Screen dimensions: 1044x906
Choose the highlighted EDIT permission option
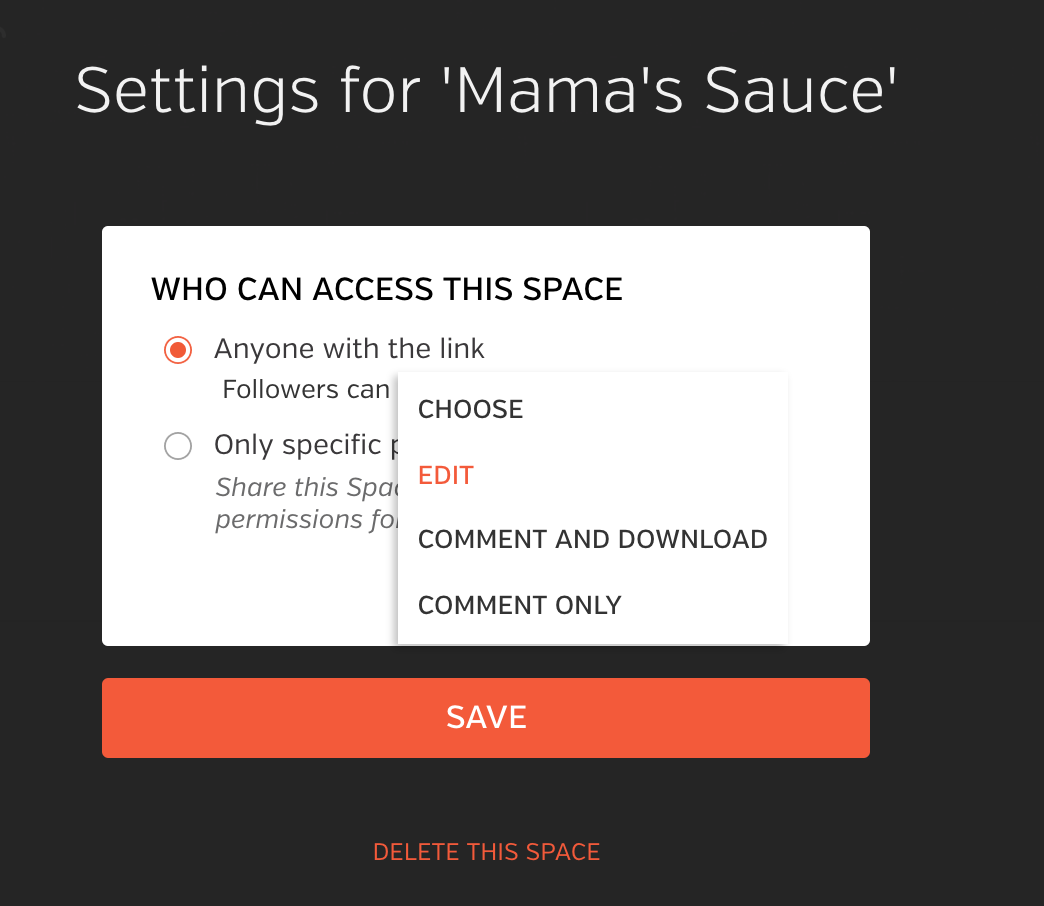[446, 475]
